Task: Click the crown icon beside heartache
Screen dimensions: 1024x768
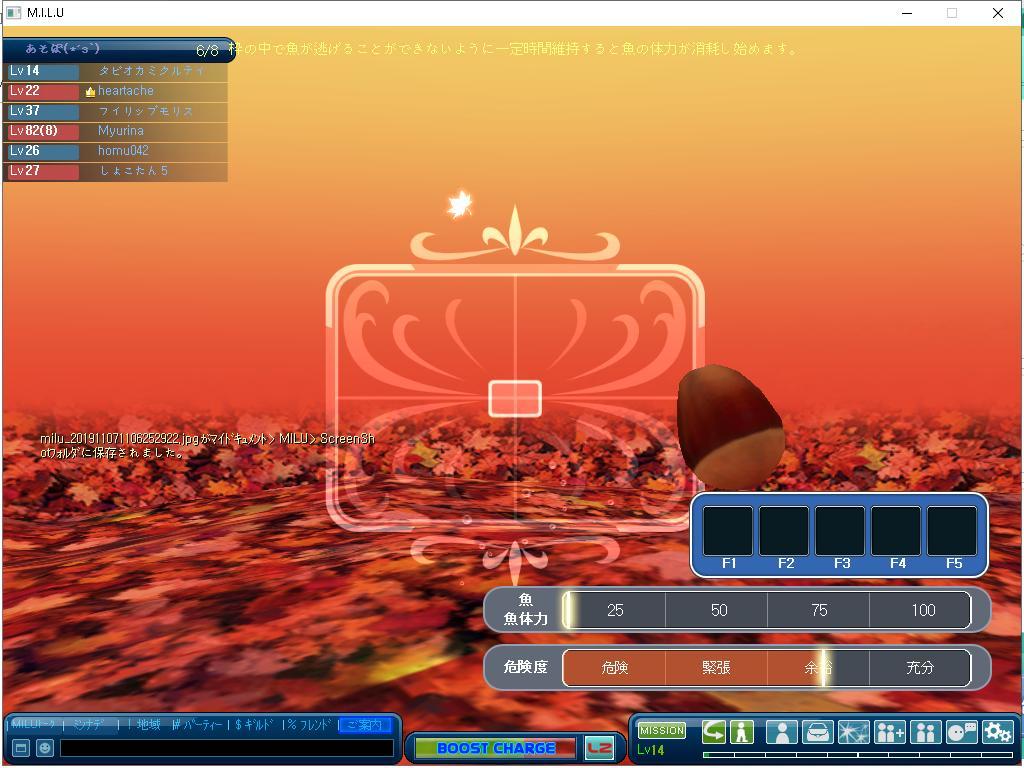Action: click(90, 91)
